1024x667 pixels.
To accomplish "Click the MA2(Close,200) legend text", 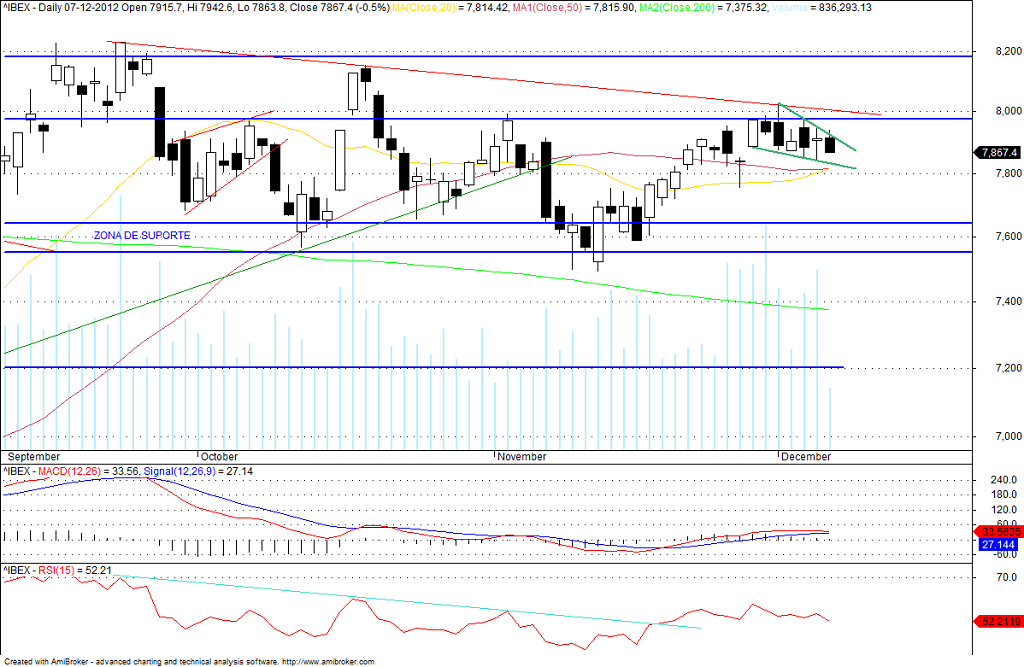I will (x=677, y=8).
